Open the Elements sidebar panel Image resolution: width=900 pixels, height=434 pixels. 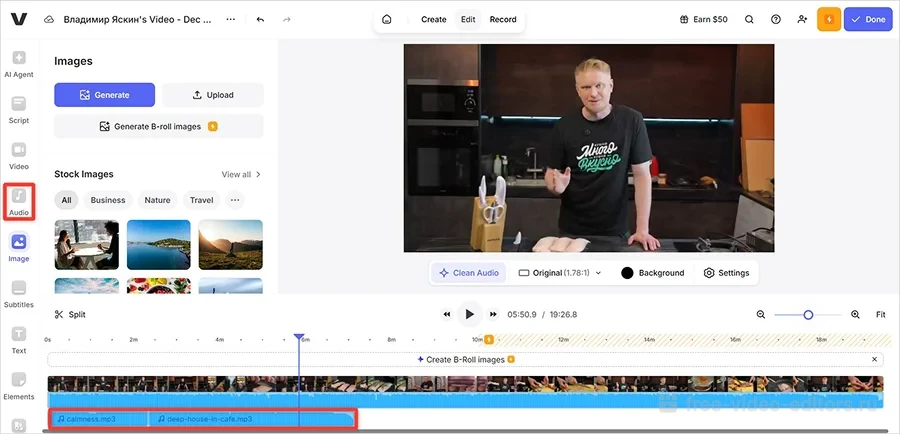click(19, 386)
